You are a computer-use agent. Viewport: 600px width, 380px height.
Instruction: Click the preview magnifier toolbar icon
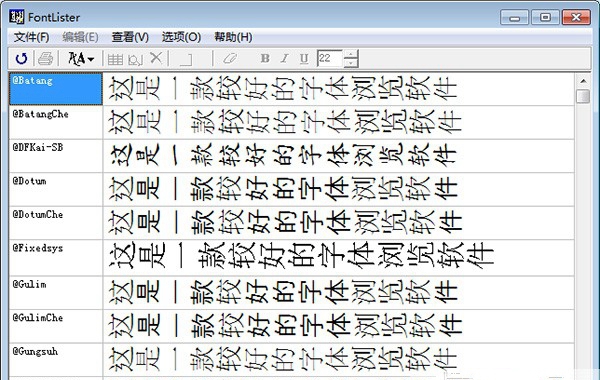coord(135,59)
